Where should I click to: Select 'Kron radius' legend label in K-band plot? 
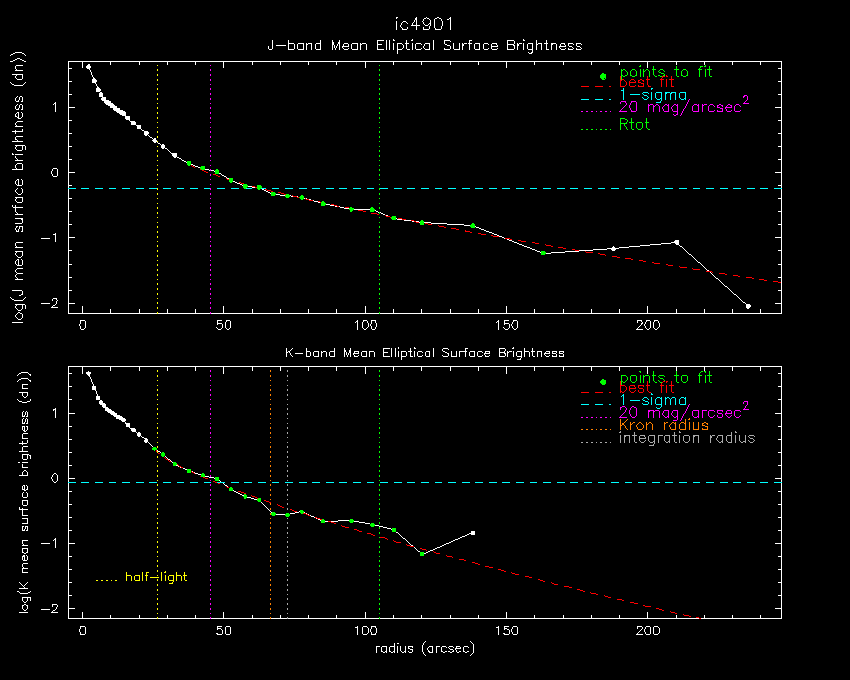(664, 425)
